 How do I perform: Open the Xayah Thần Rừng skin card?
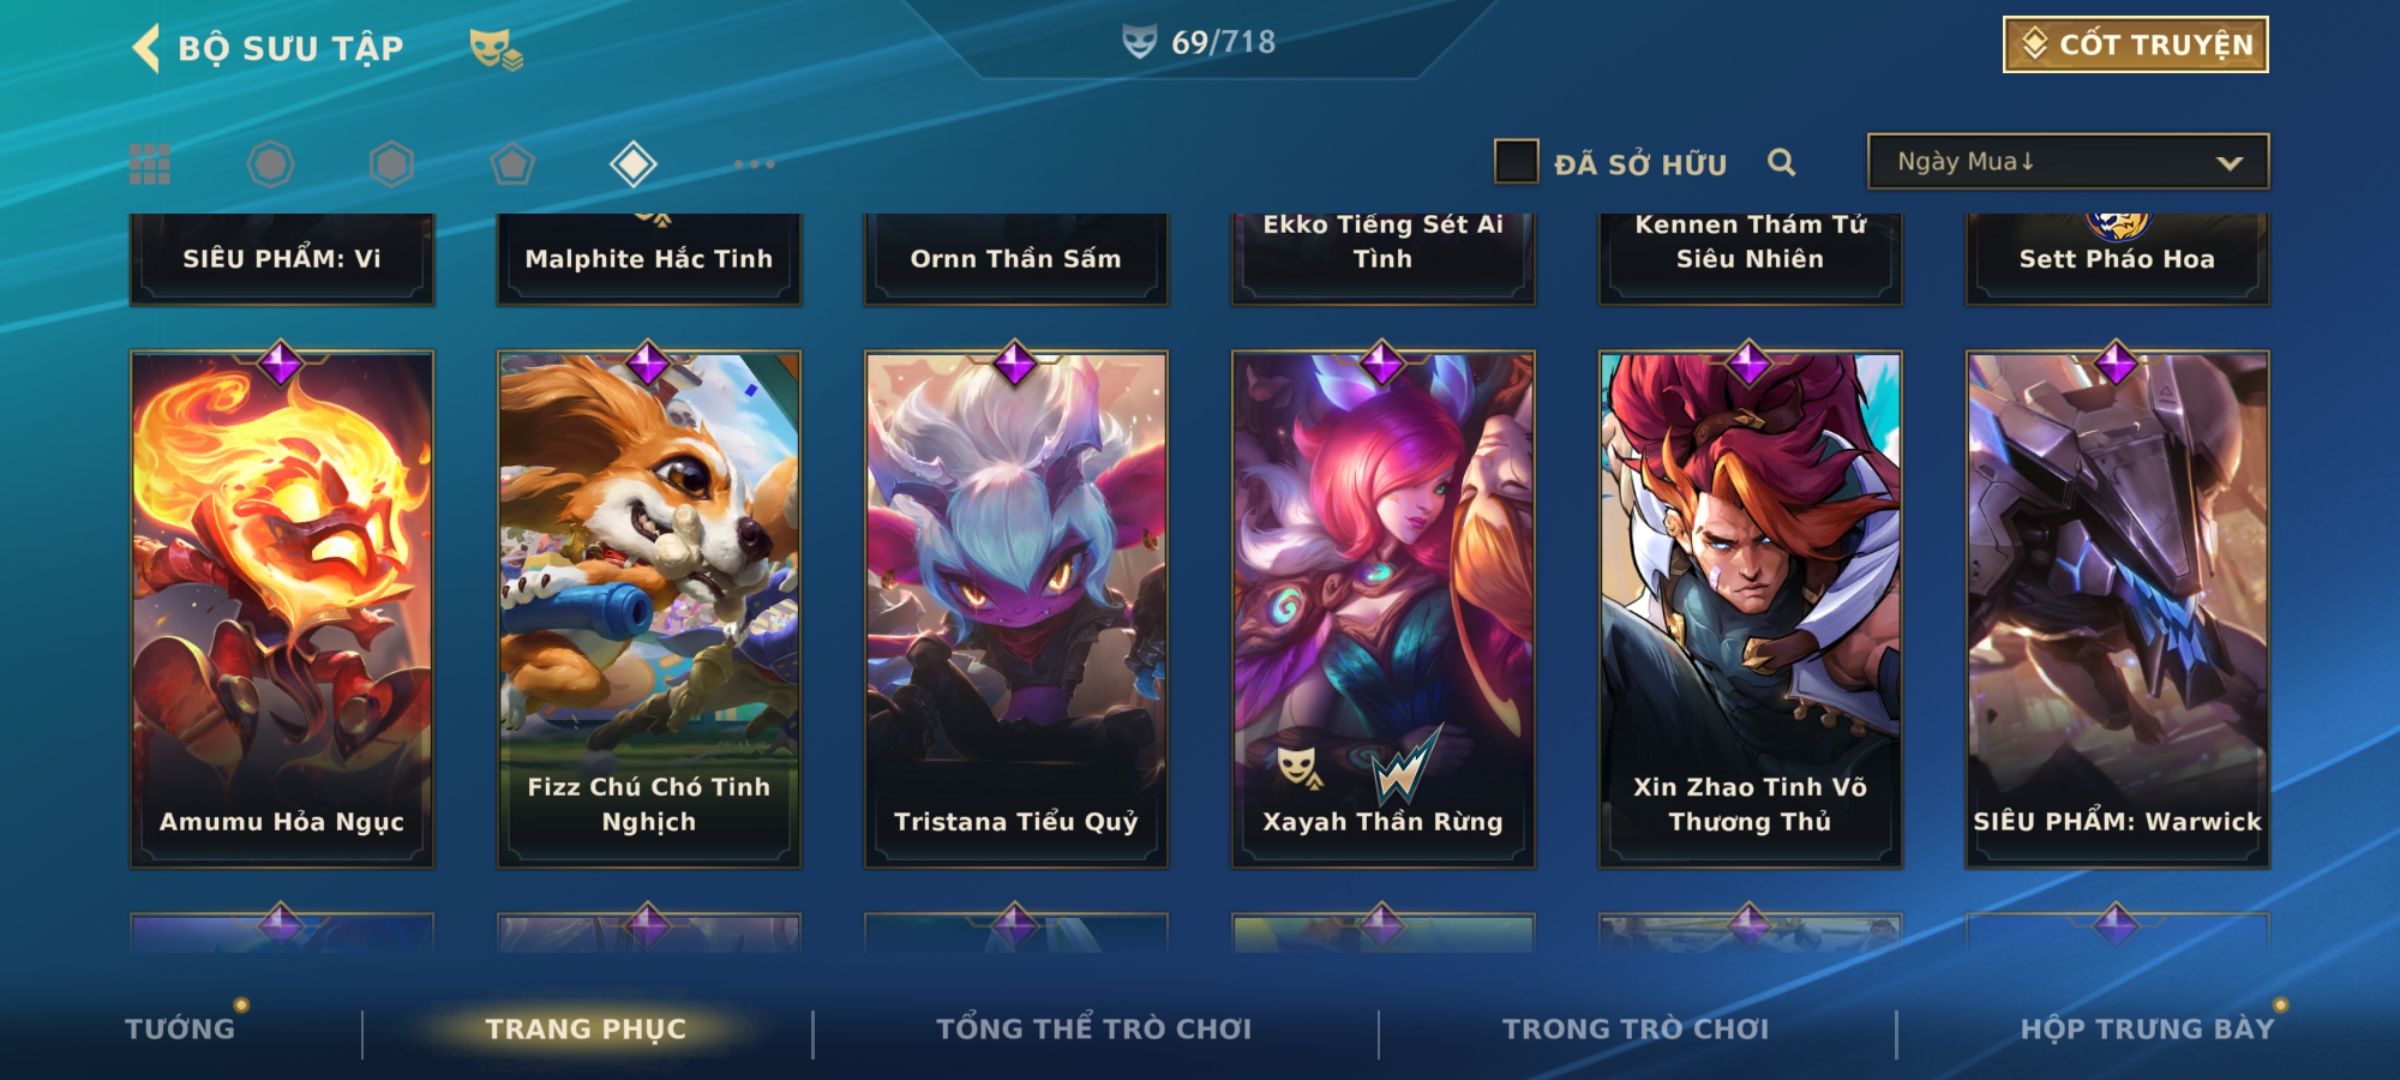point(1383,609)
